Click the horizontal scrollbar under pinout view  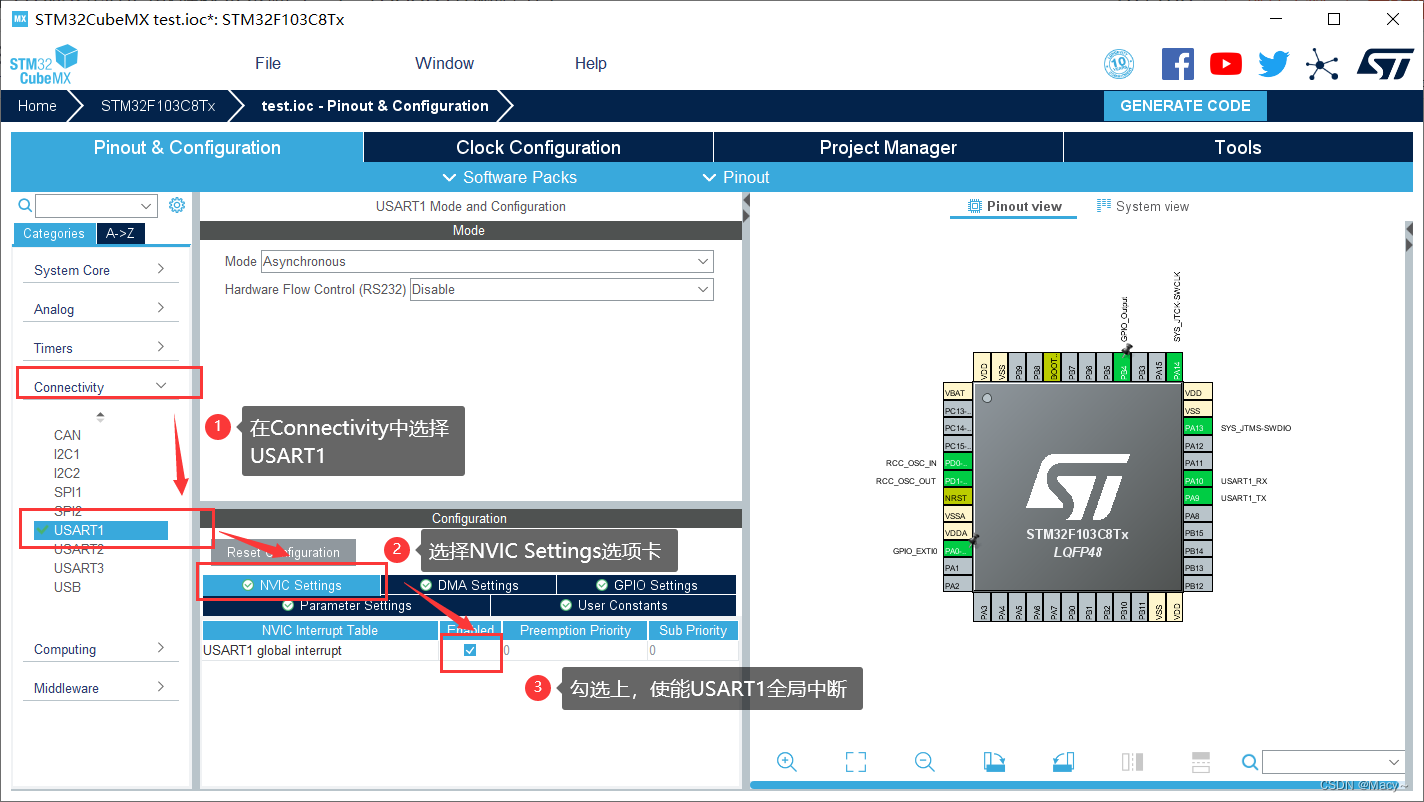point(1077,785)
